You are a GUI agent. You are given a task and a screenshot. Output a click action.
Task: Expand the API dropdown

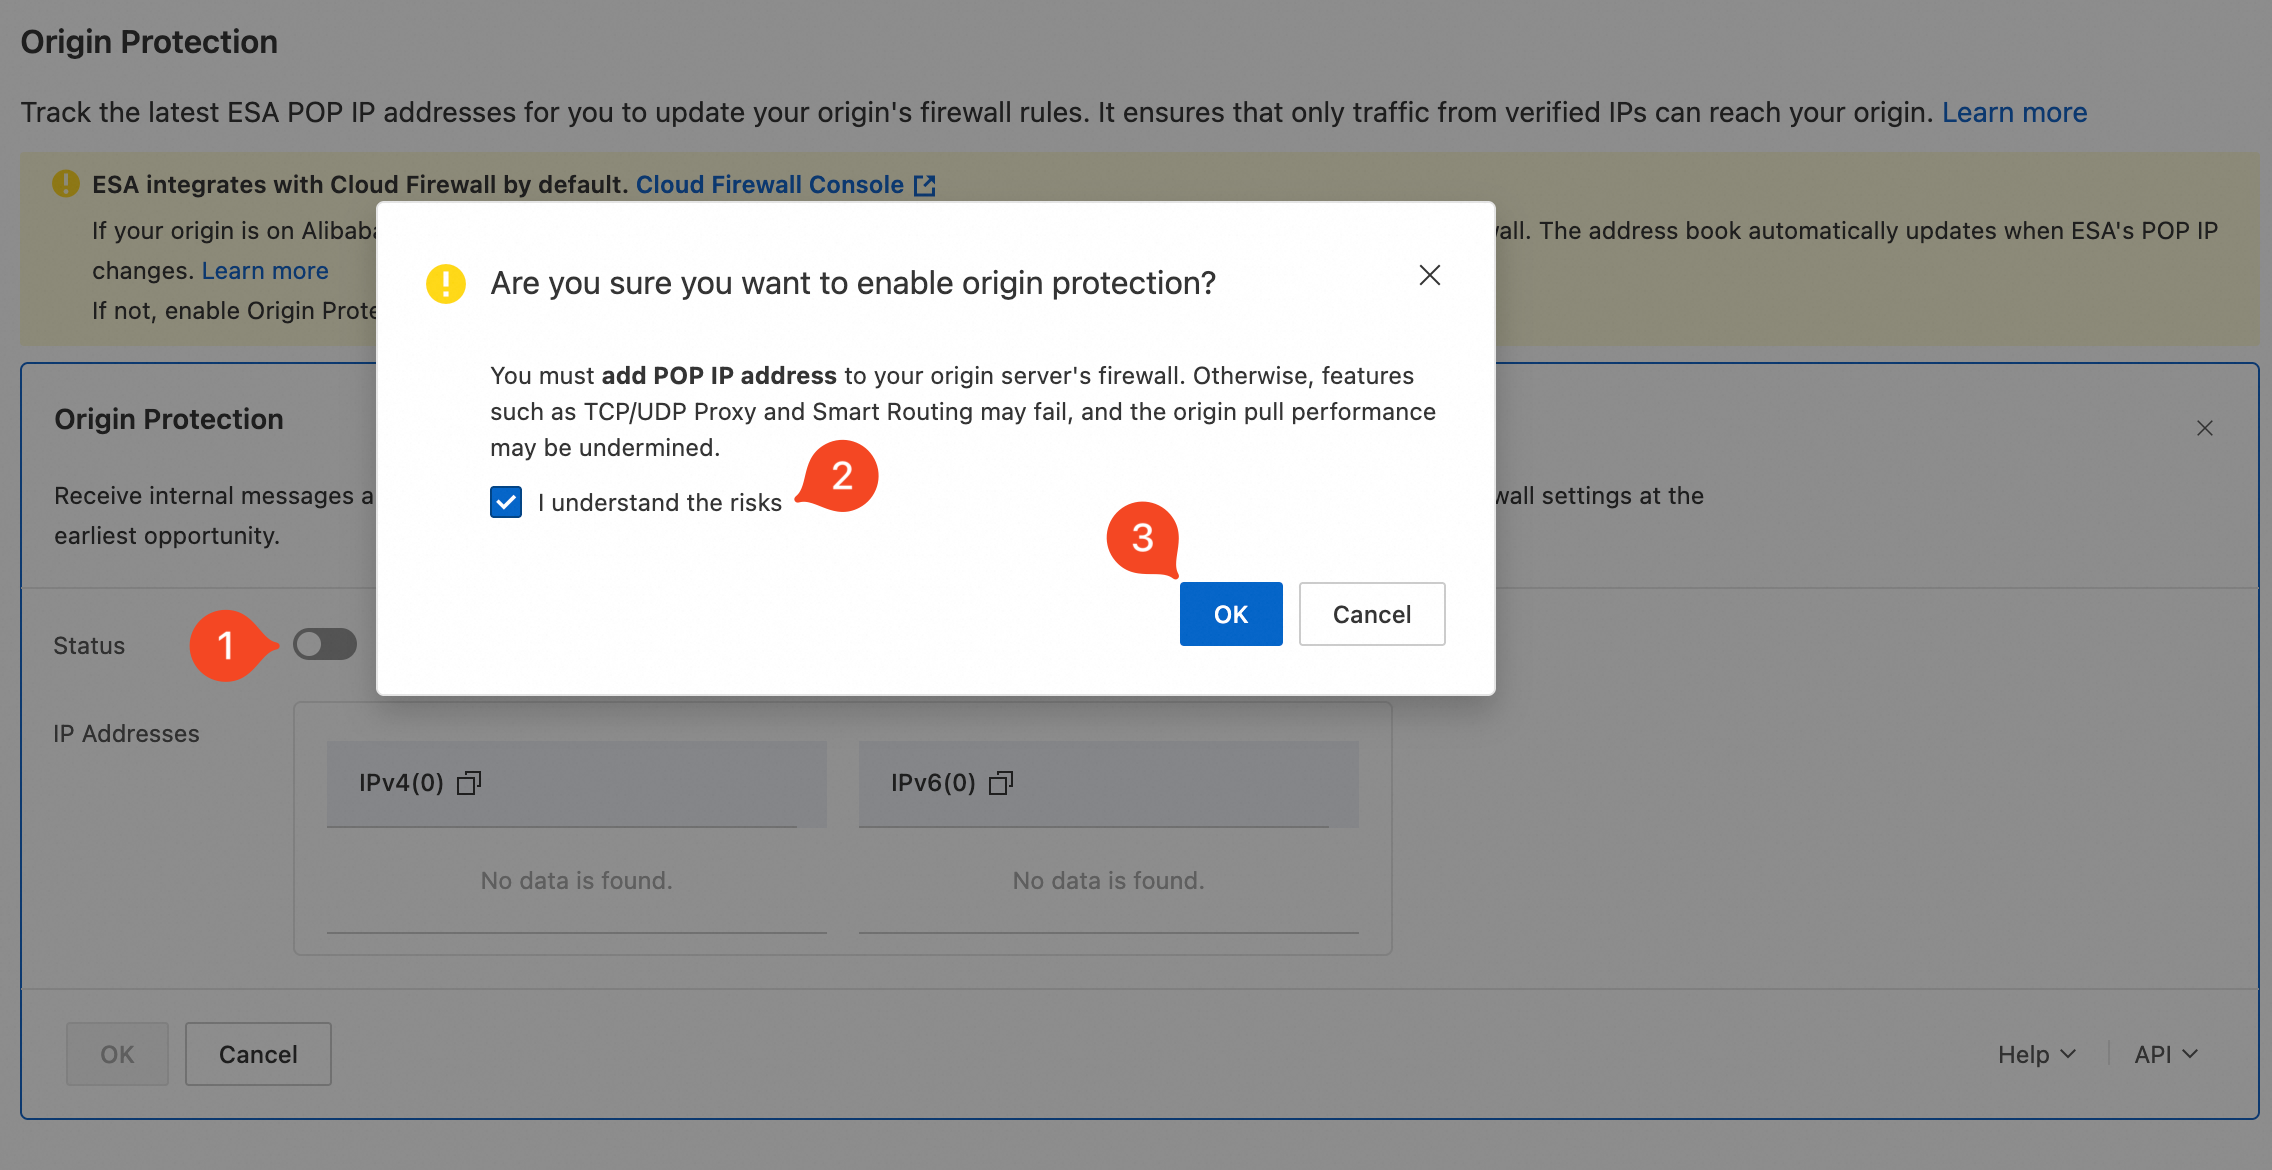pyautogui.click(x=2166, y=1054)
